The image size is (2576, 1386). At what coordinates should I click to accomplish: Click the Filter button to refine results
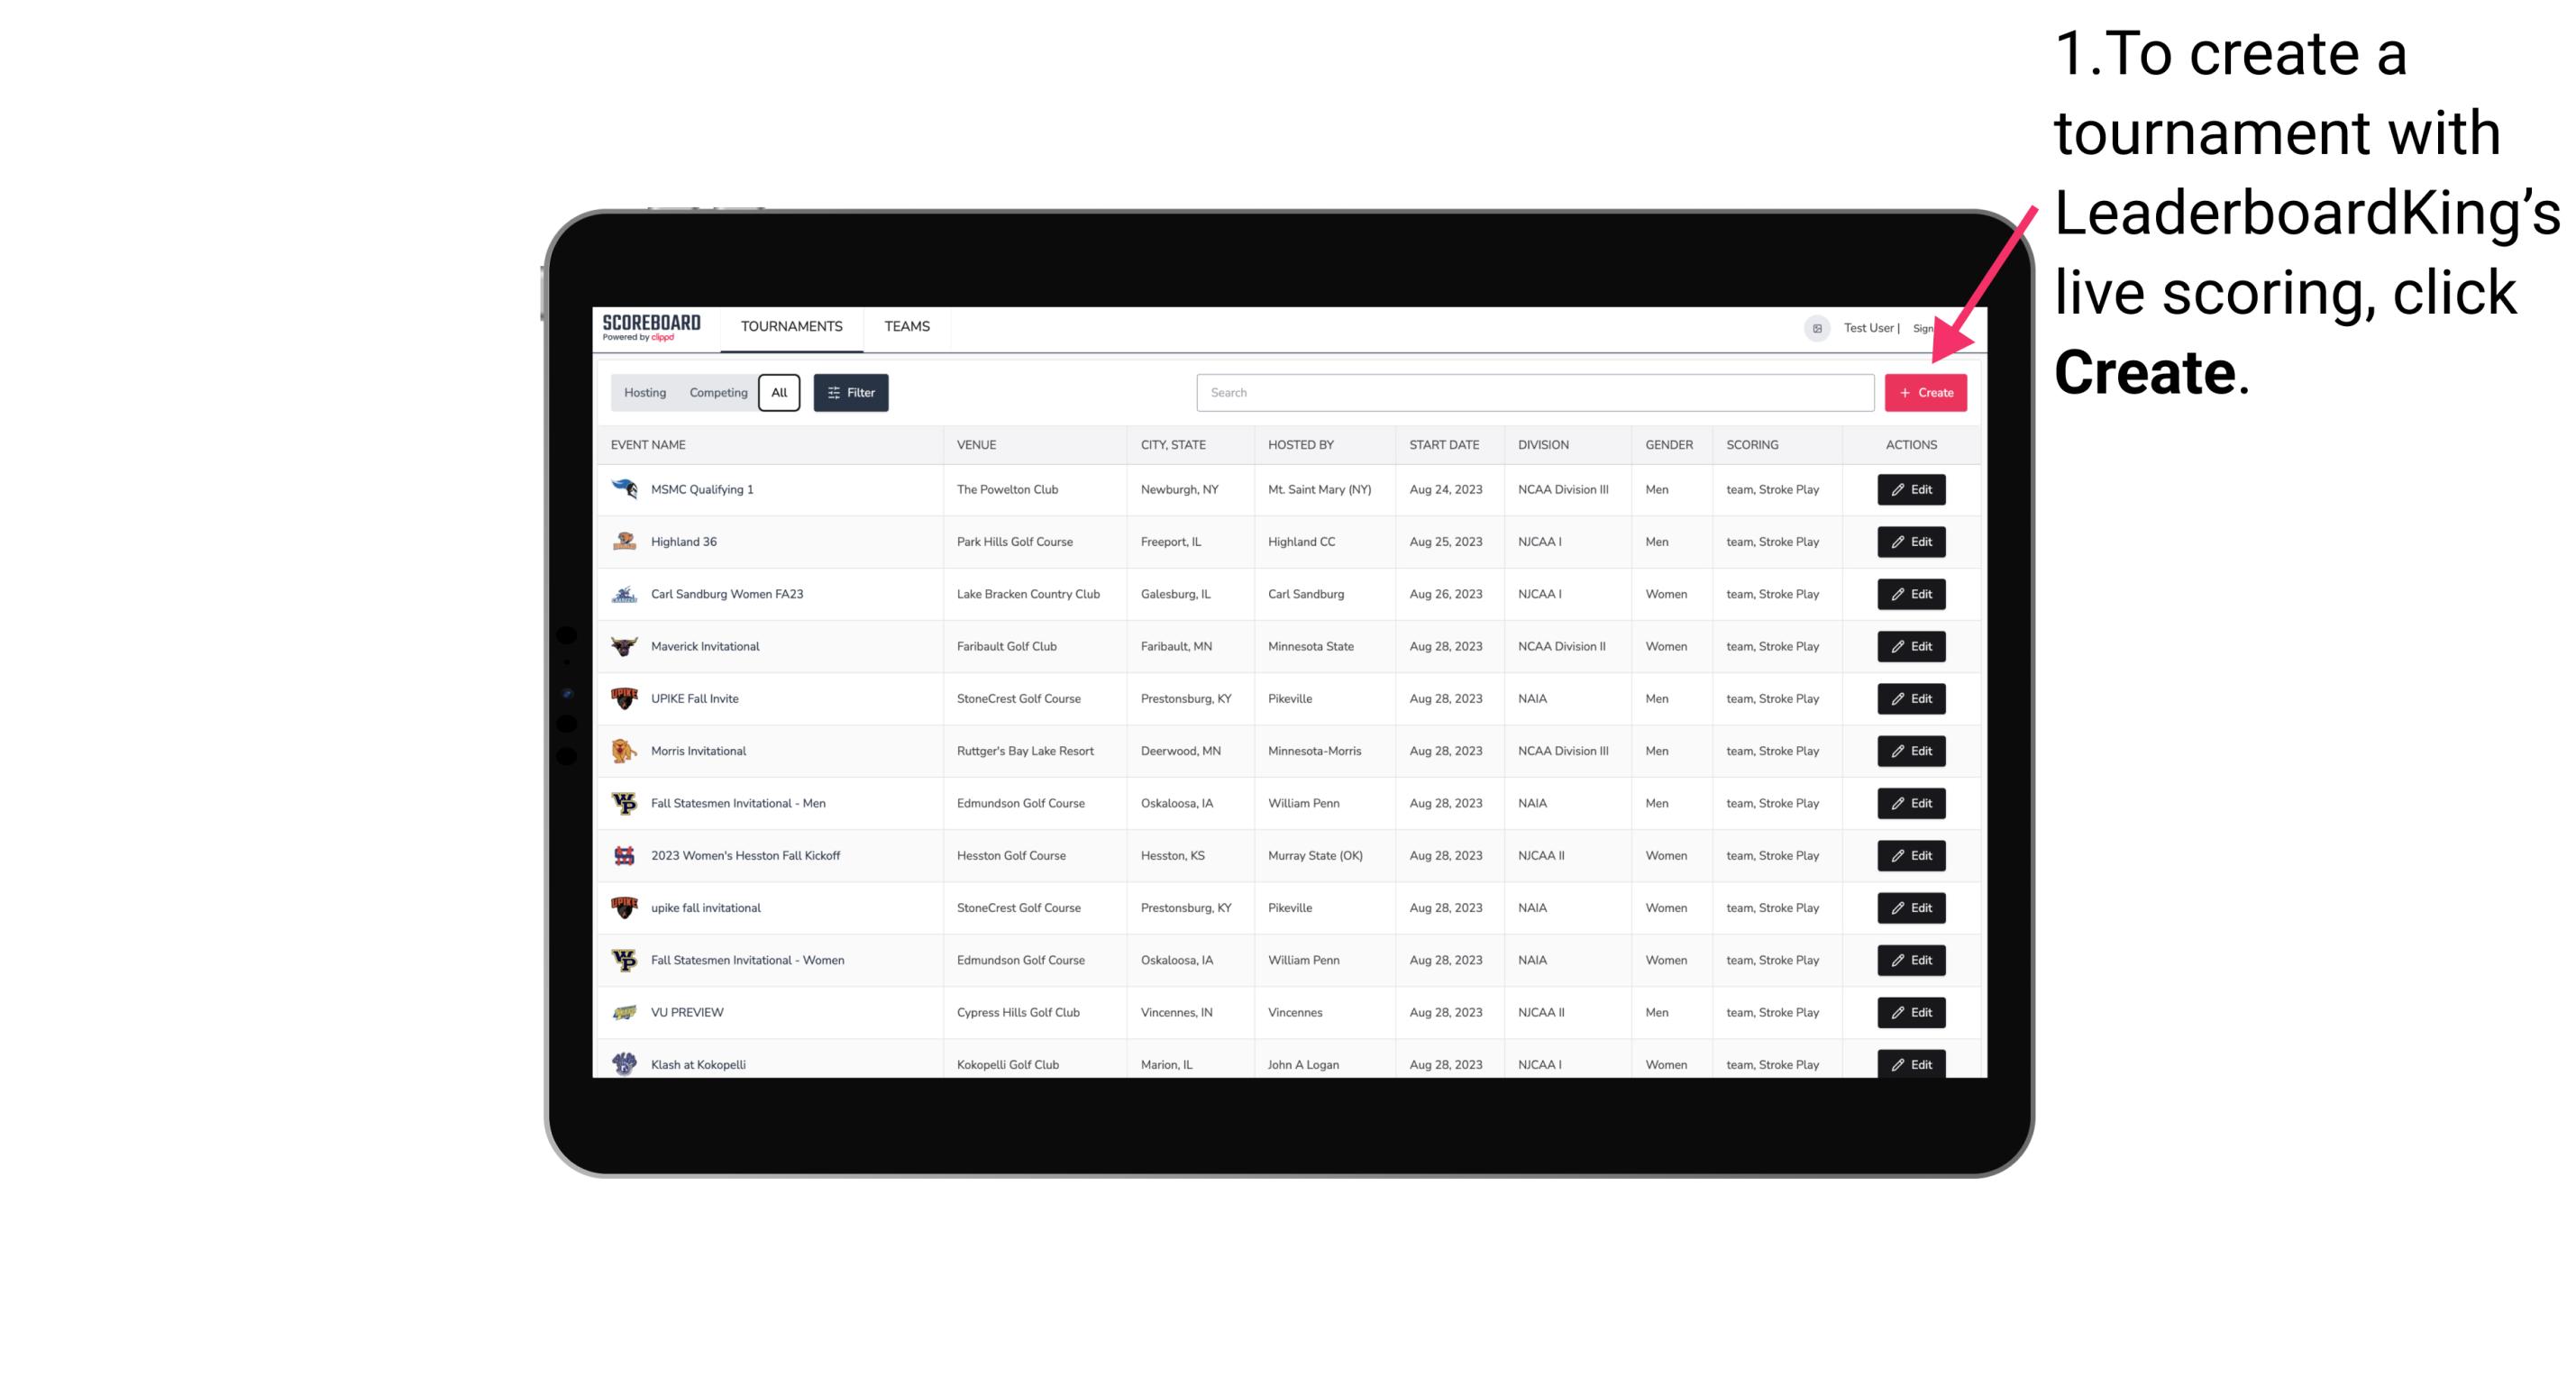850,393
